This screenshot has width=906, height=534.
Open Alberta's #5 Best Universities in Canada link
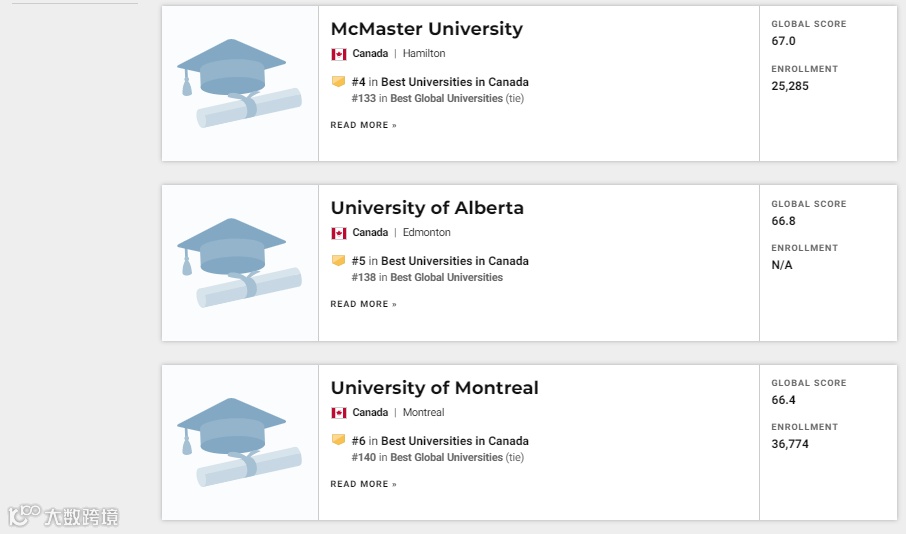[x=454, y=261]
